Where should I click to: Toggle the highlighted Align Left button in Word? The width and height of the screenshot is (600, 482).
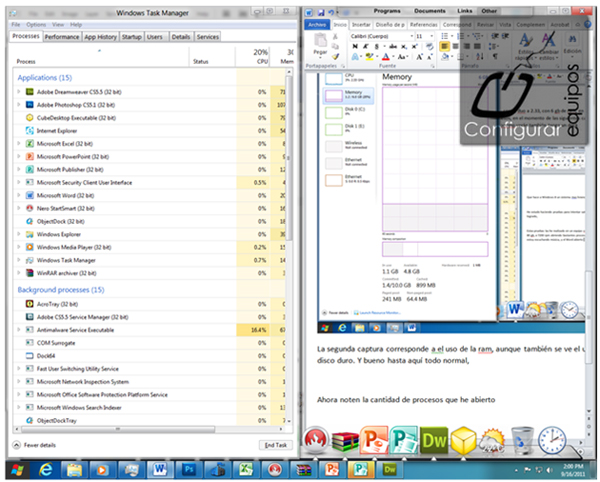coord(445,46)
